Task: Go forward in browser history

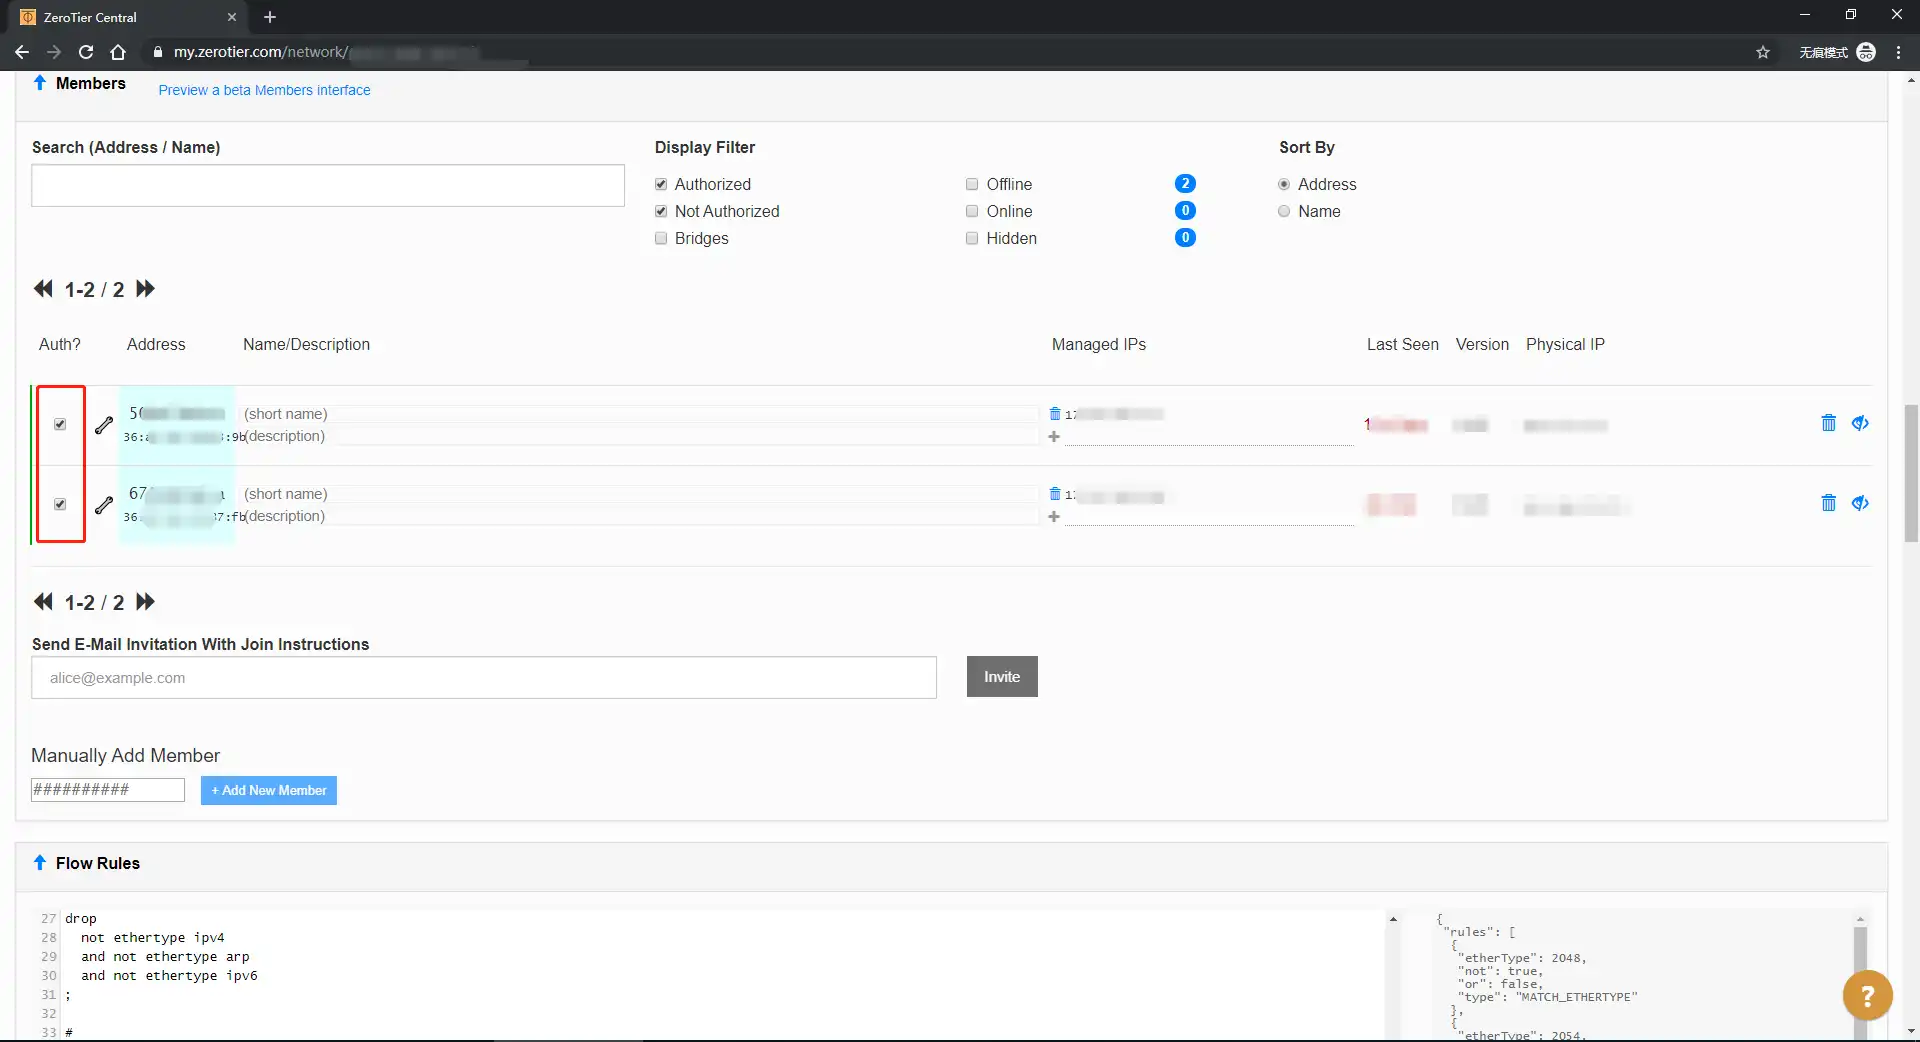Action: pos(54,52)
